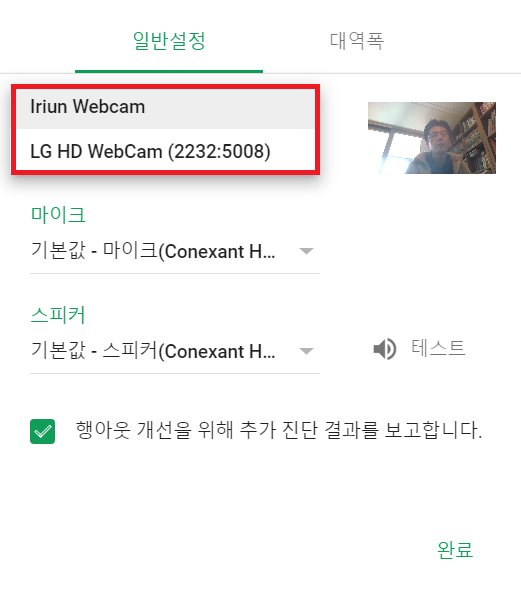This screenshot has width=521, height=591.
Task: Click the 마이크 section label
Action: 58,215
